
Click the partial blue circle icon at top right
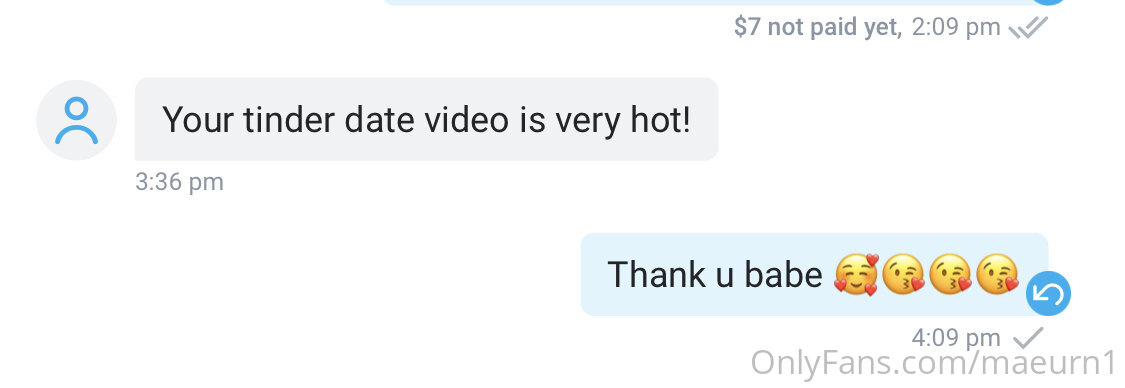pyautogui.click(x=1049, y=2)
